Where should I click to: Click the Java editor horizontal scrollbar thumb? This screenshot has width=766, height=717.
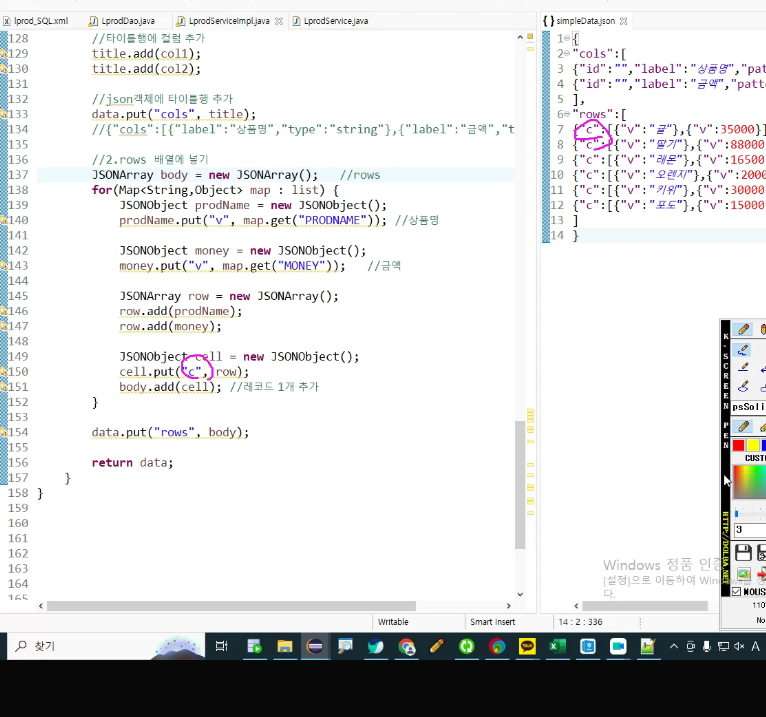click(x=232, y=606)
